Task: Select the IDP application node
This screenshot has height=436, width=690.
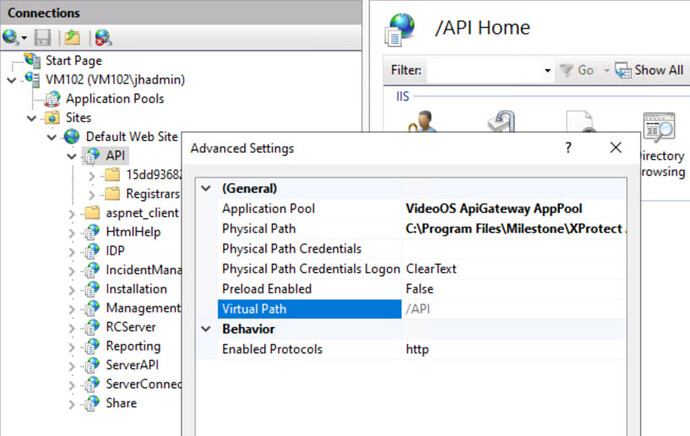Action: point(115,251)
